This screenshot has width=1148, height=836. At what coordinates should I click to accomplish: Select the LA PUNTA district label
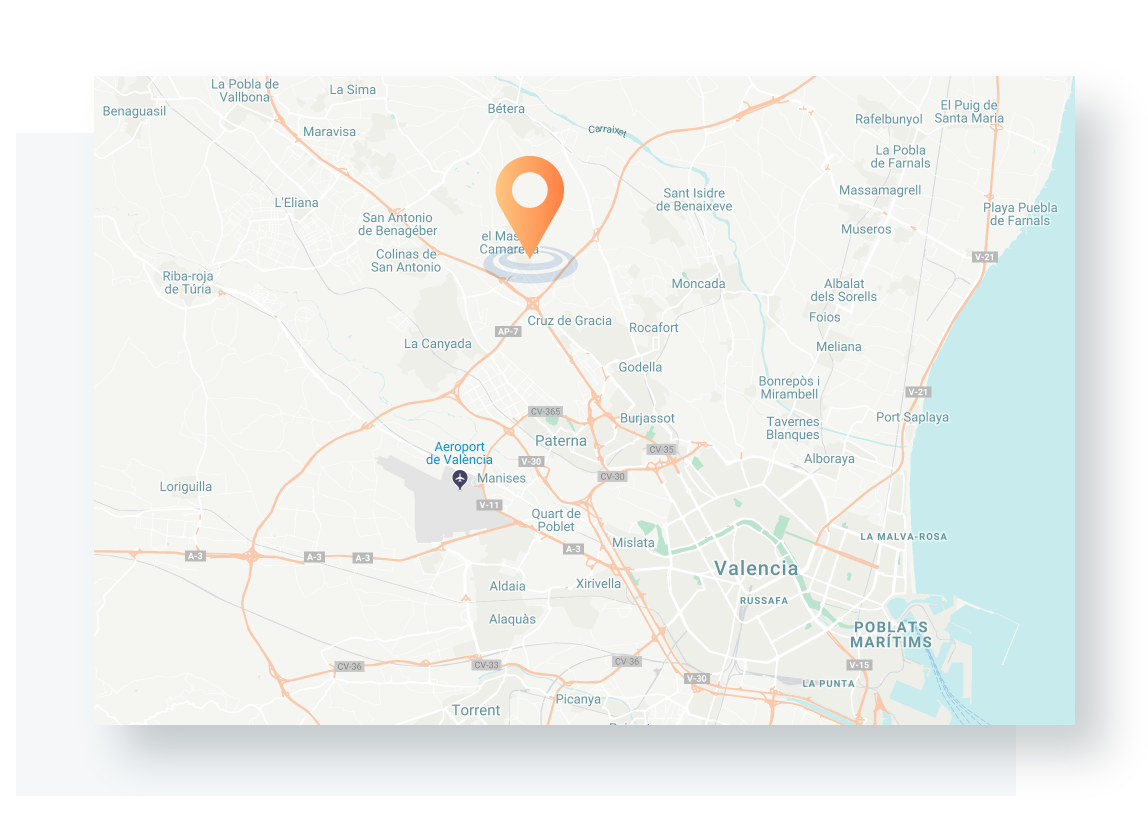pos(828,683)
